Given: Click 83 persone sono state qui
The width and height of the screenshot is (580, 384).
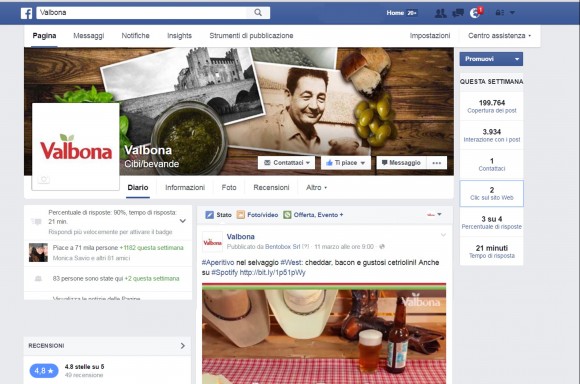Looking at the screenshot, I should pos(88,279).
